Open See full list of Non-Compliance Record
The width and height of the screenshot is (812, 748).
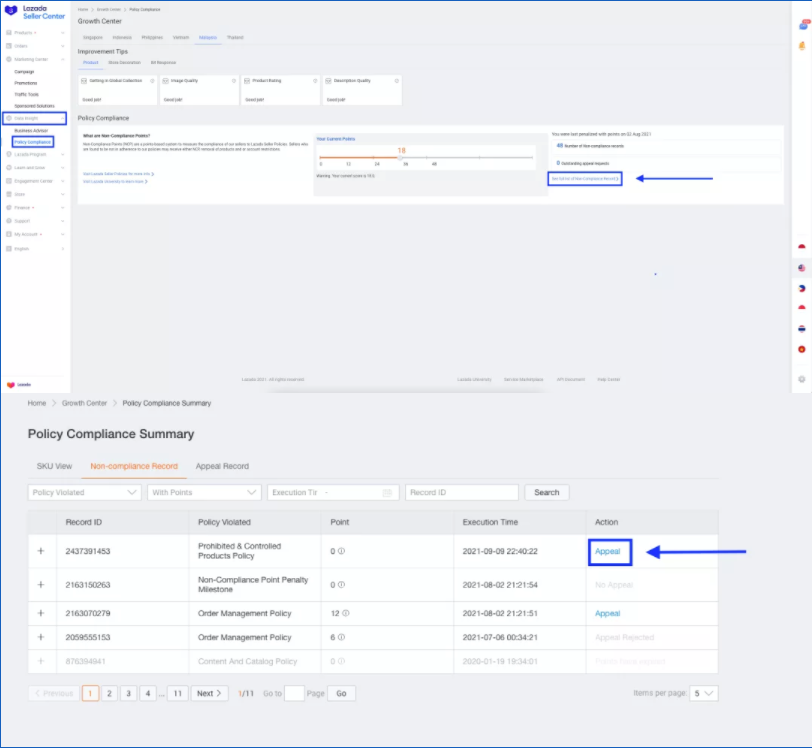(585, 179)
